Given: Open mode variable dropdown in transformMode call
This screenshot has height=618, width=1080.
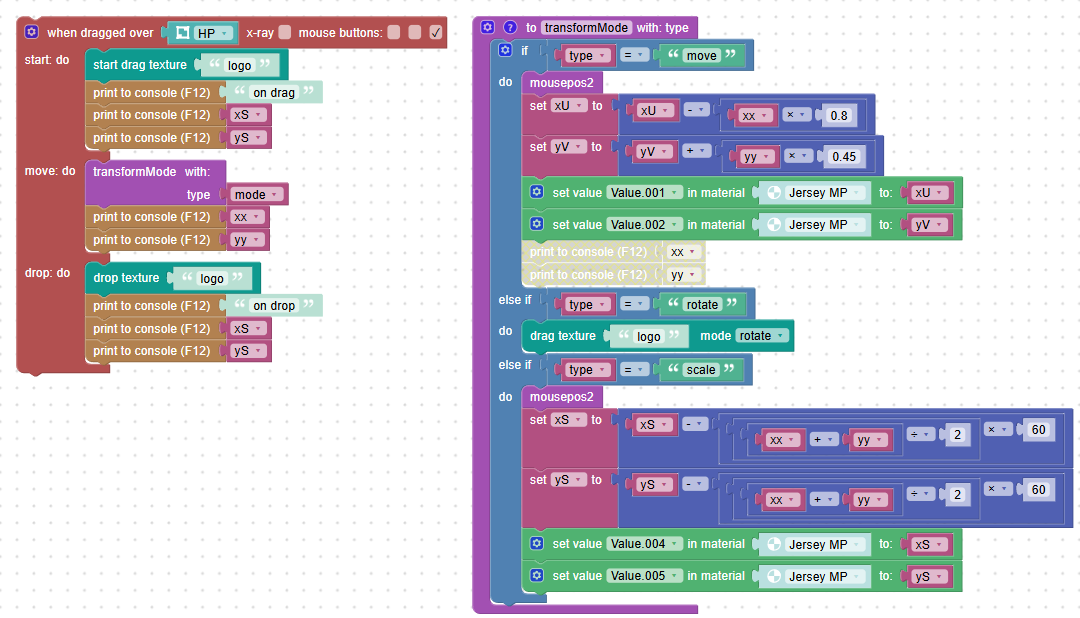Looking at the screenshot, I should 256,194.
